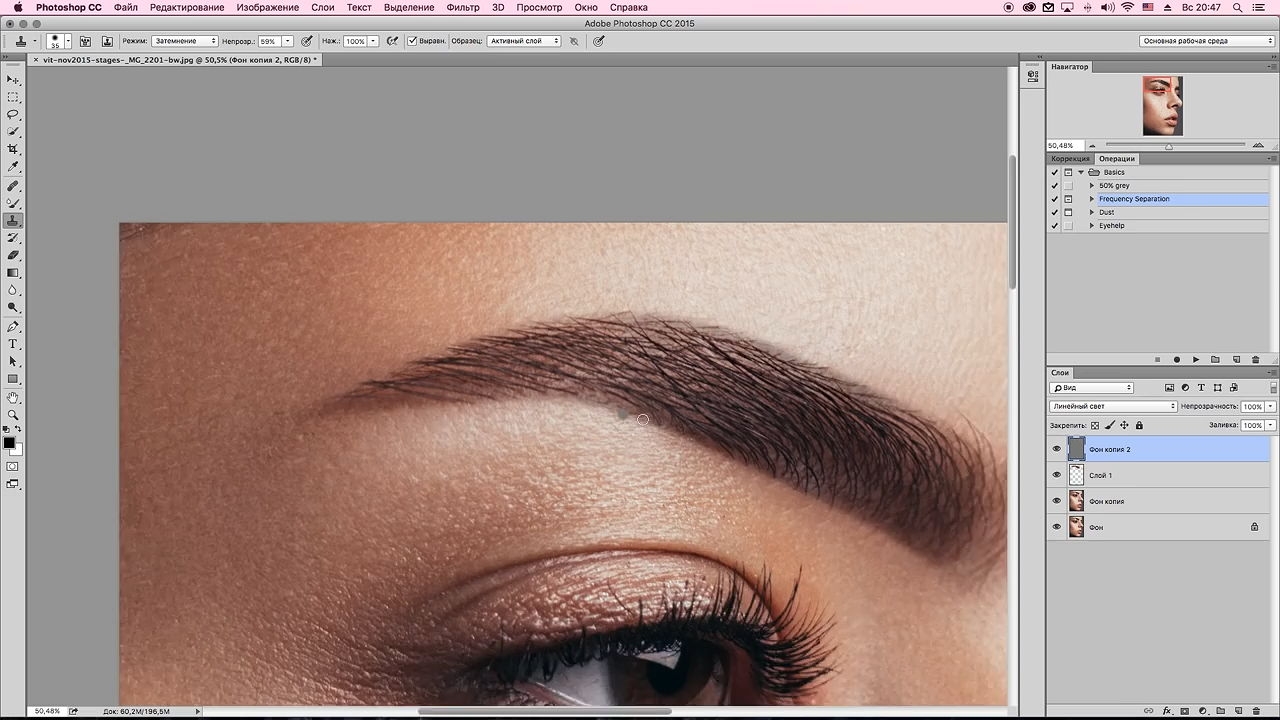Open the Слои menu in the menu bar
The image size is (1280, 720).
click(322, 7)
